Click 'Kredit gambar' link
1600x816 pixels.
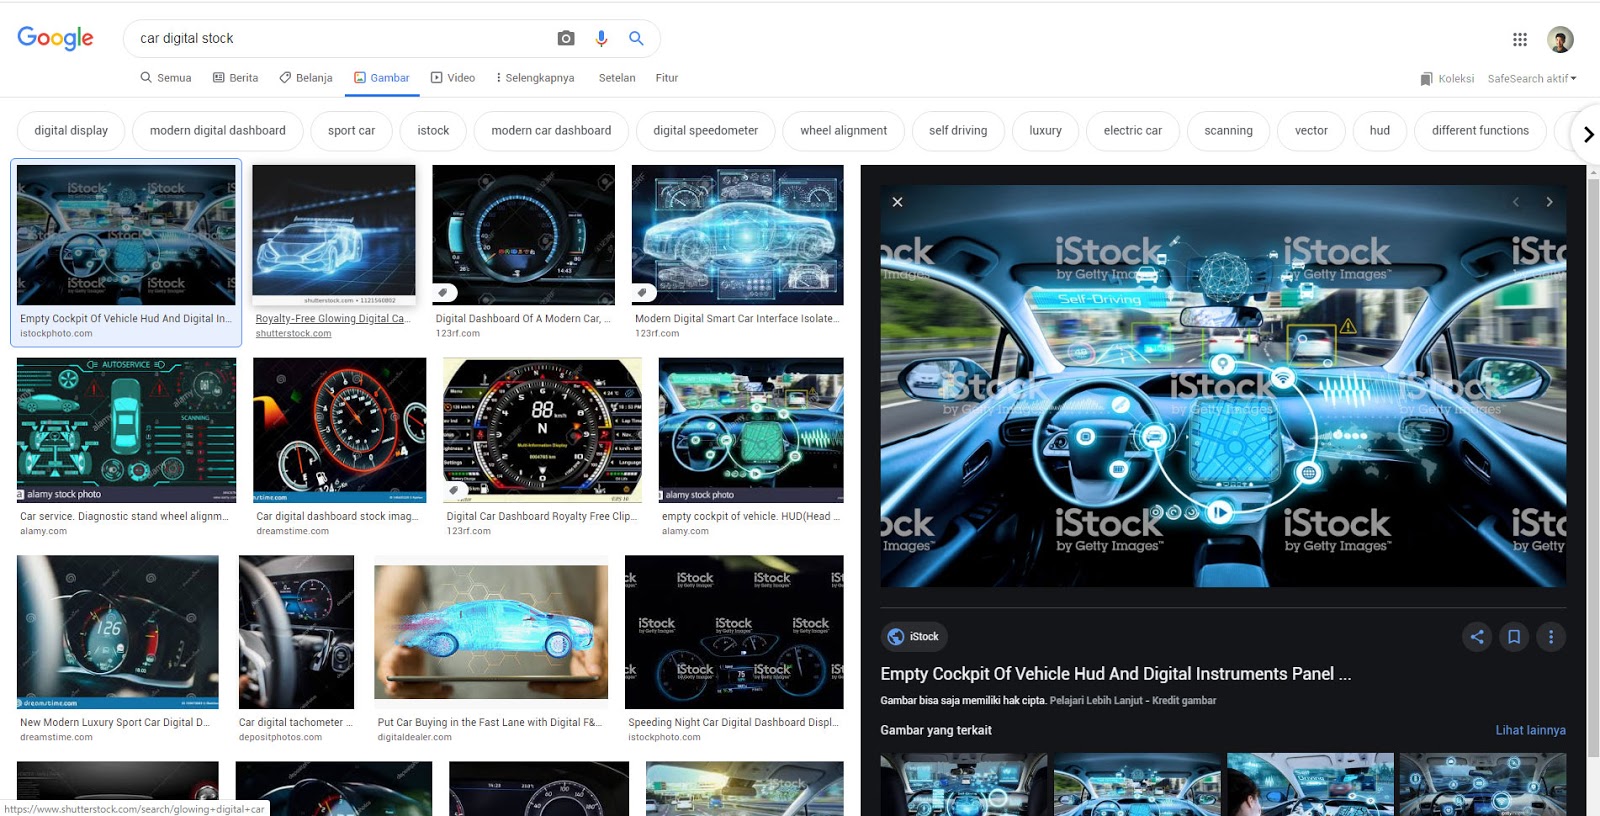click(x=1184, y=701)
